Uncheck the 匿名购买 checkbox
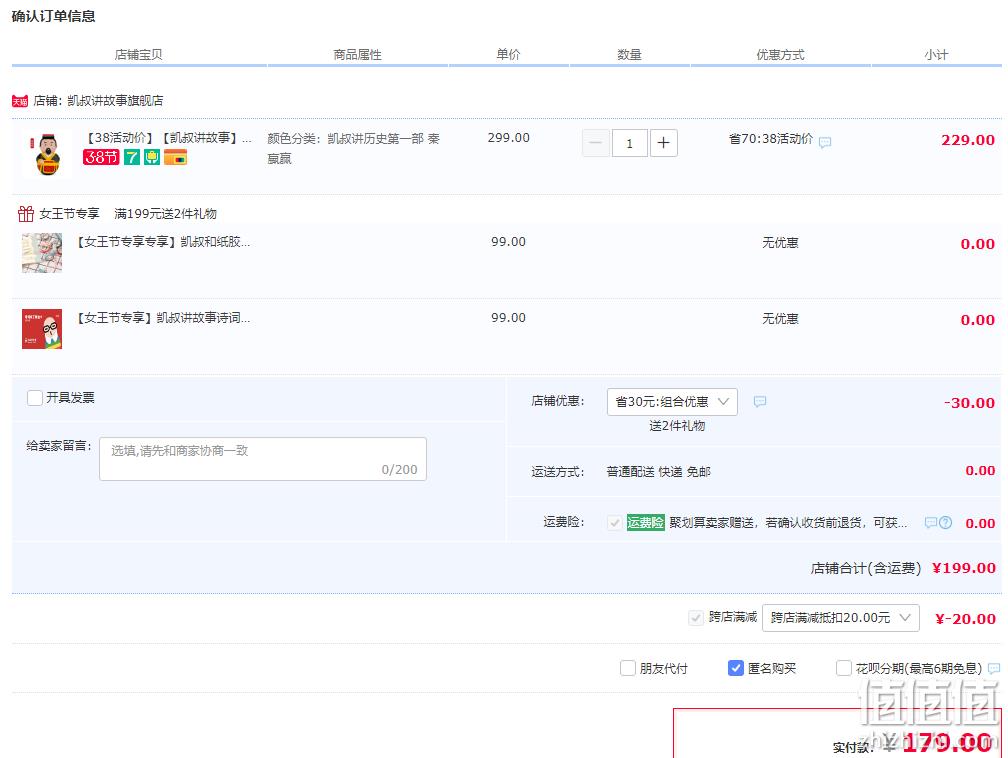Viewport: 1008px width, 758px height. coord(736,669)
